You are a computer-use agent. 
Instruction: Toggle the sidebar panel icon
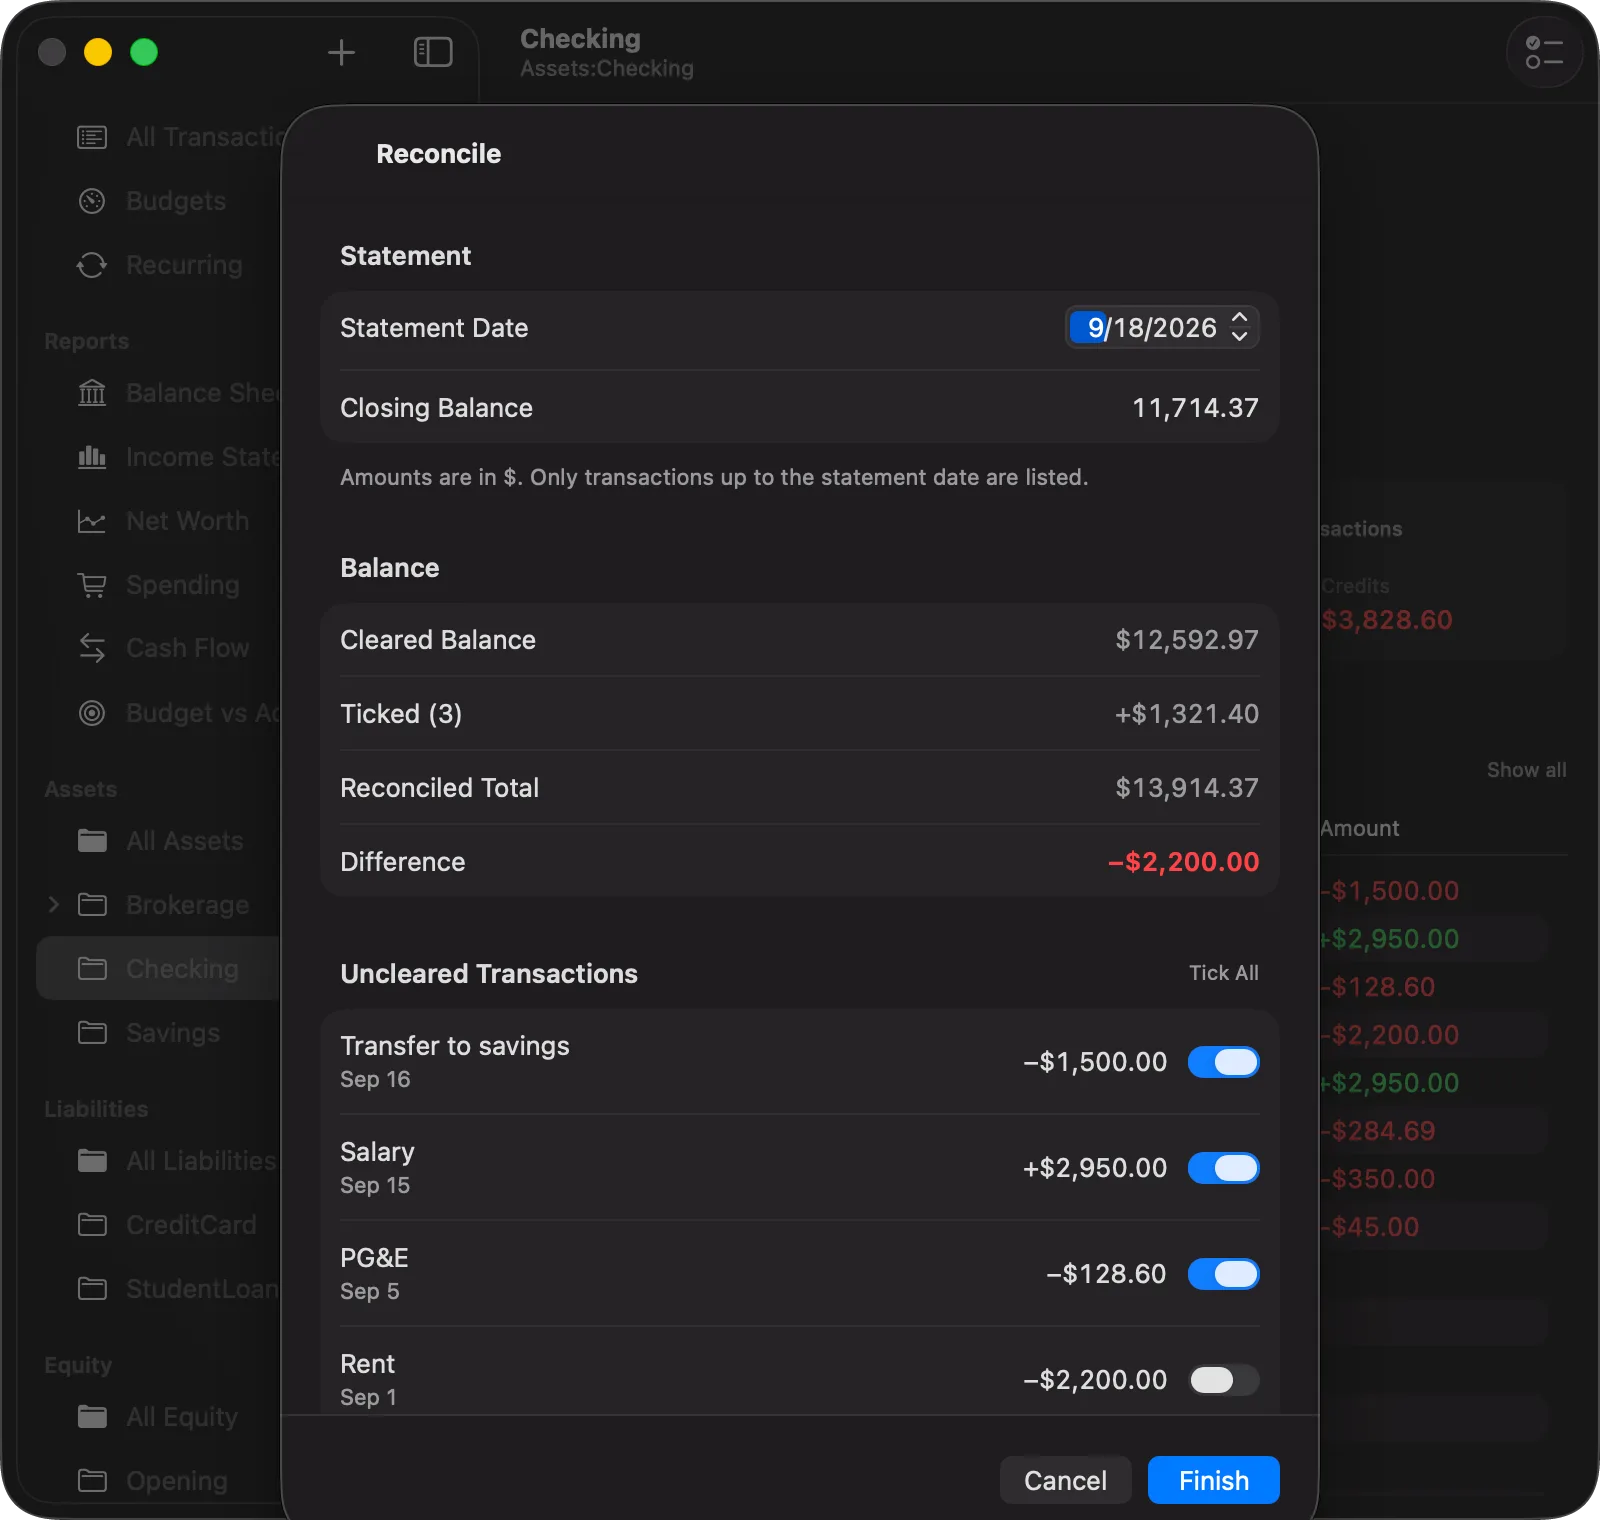click(x=433, y=52)
